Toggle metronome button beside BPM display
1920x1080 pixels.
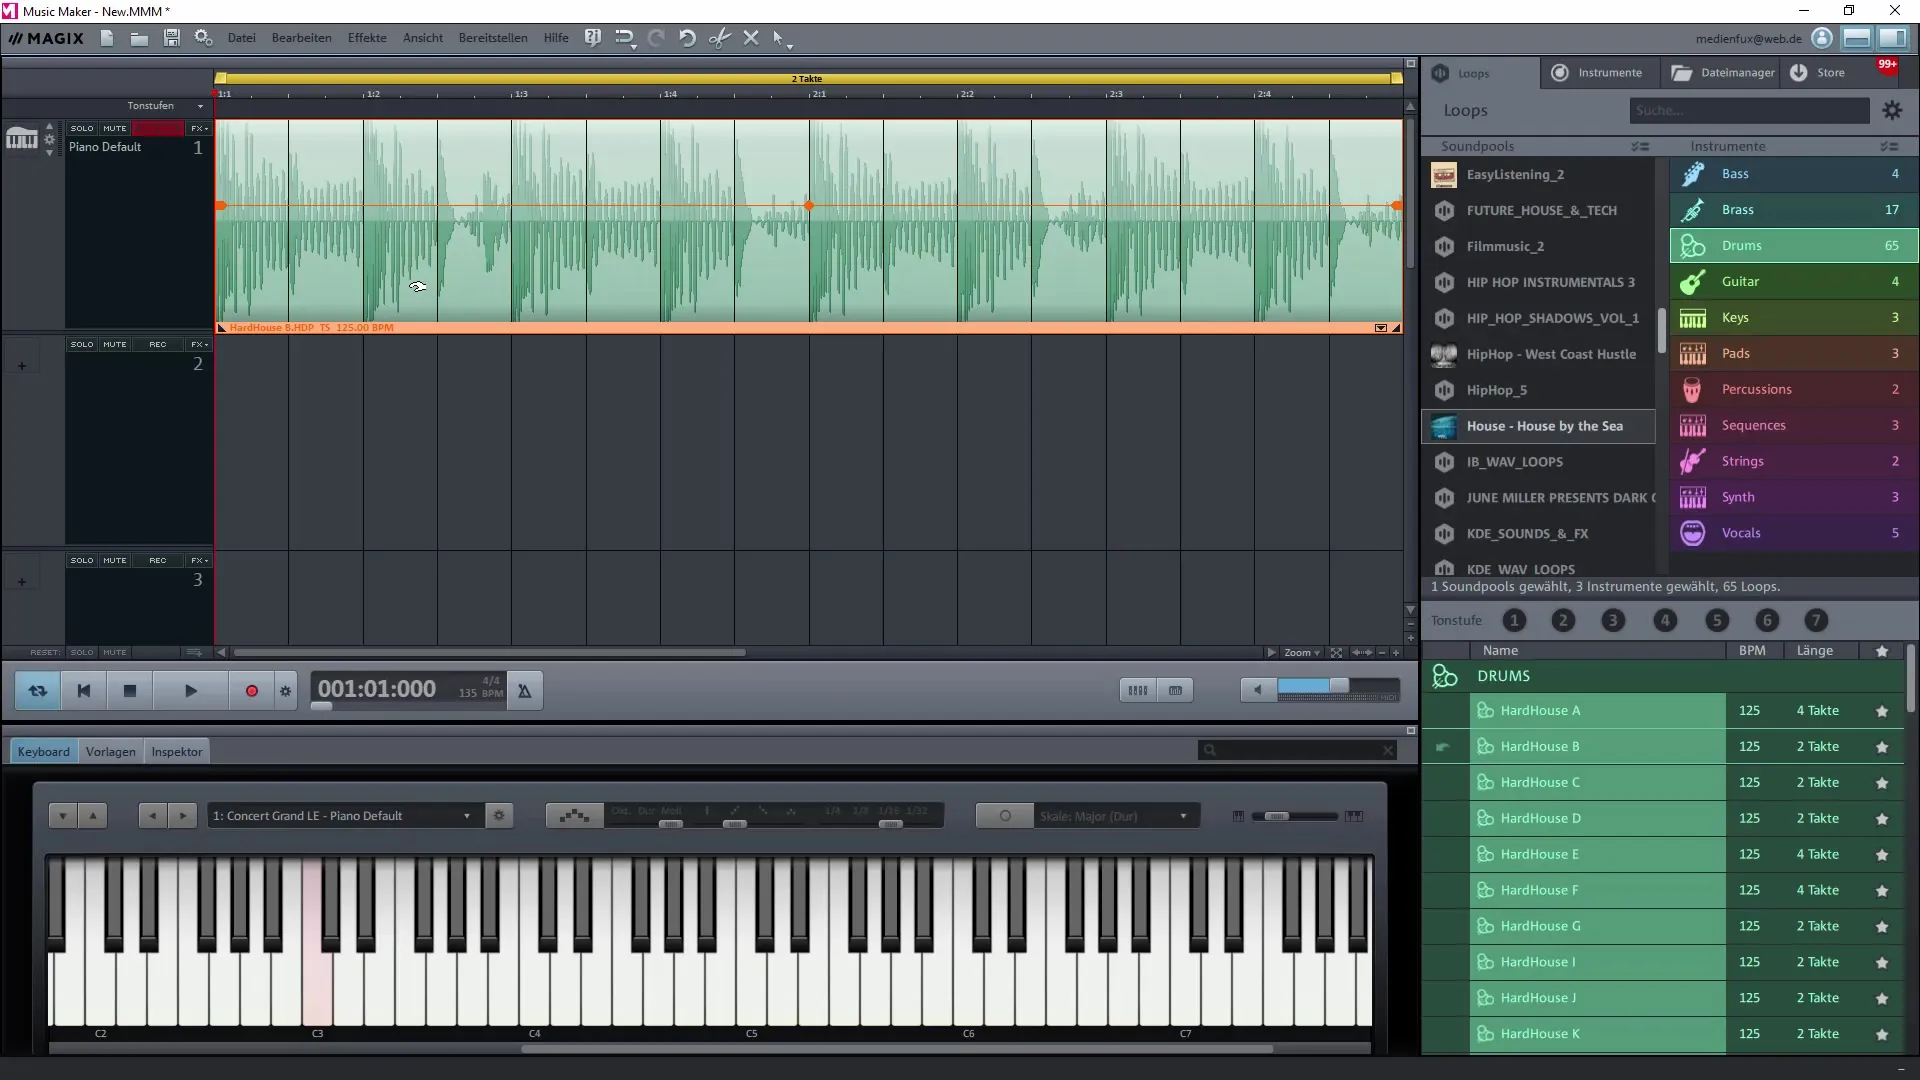(x=524, y=691)
